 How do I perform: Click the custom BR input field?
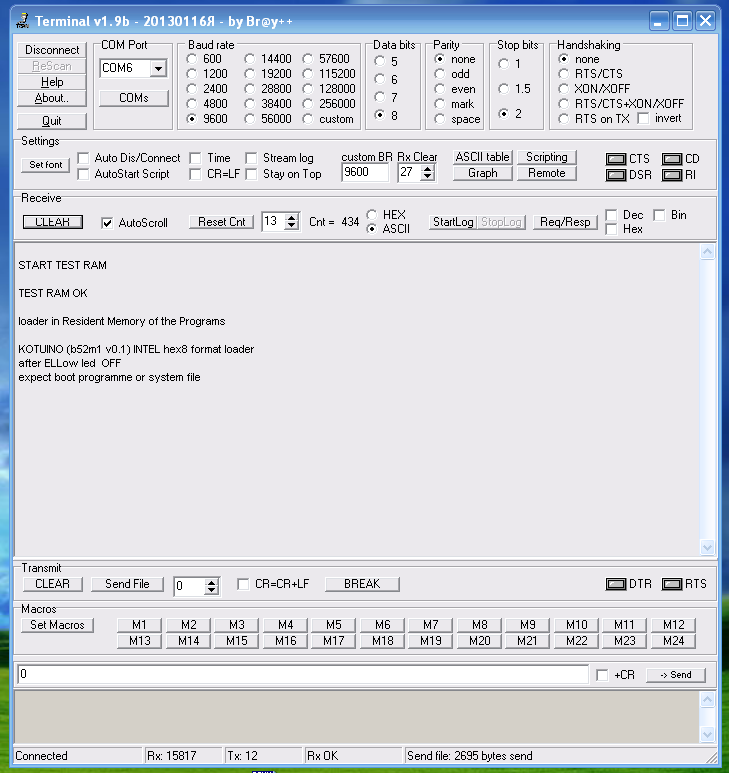click(x=365, y=173)
